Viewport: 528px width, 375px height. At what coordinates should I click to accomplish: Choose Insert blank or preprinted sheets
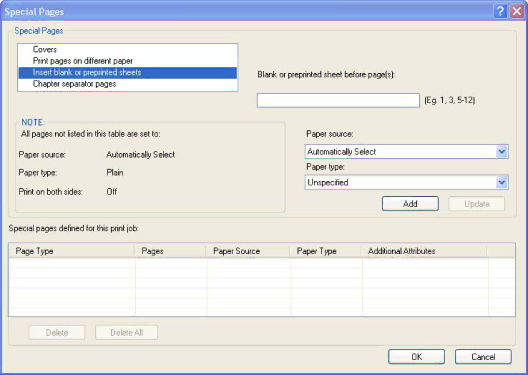pyautogui.click(x=128, y=73)
